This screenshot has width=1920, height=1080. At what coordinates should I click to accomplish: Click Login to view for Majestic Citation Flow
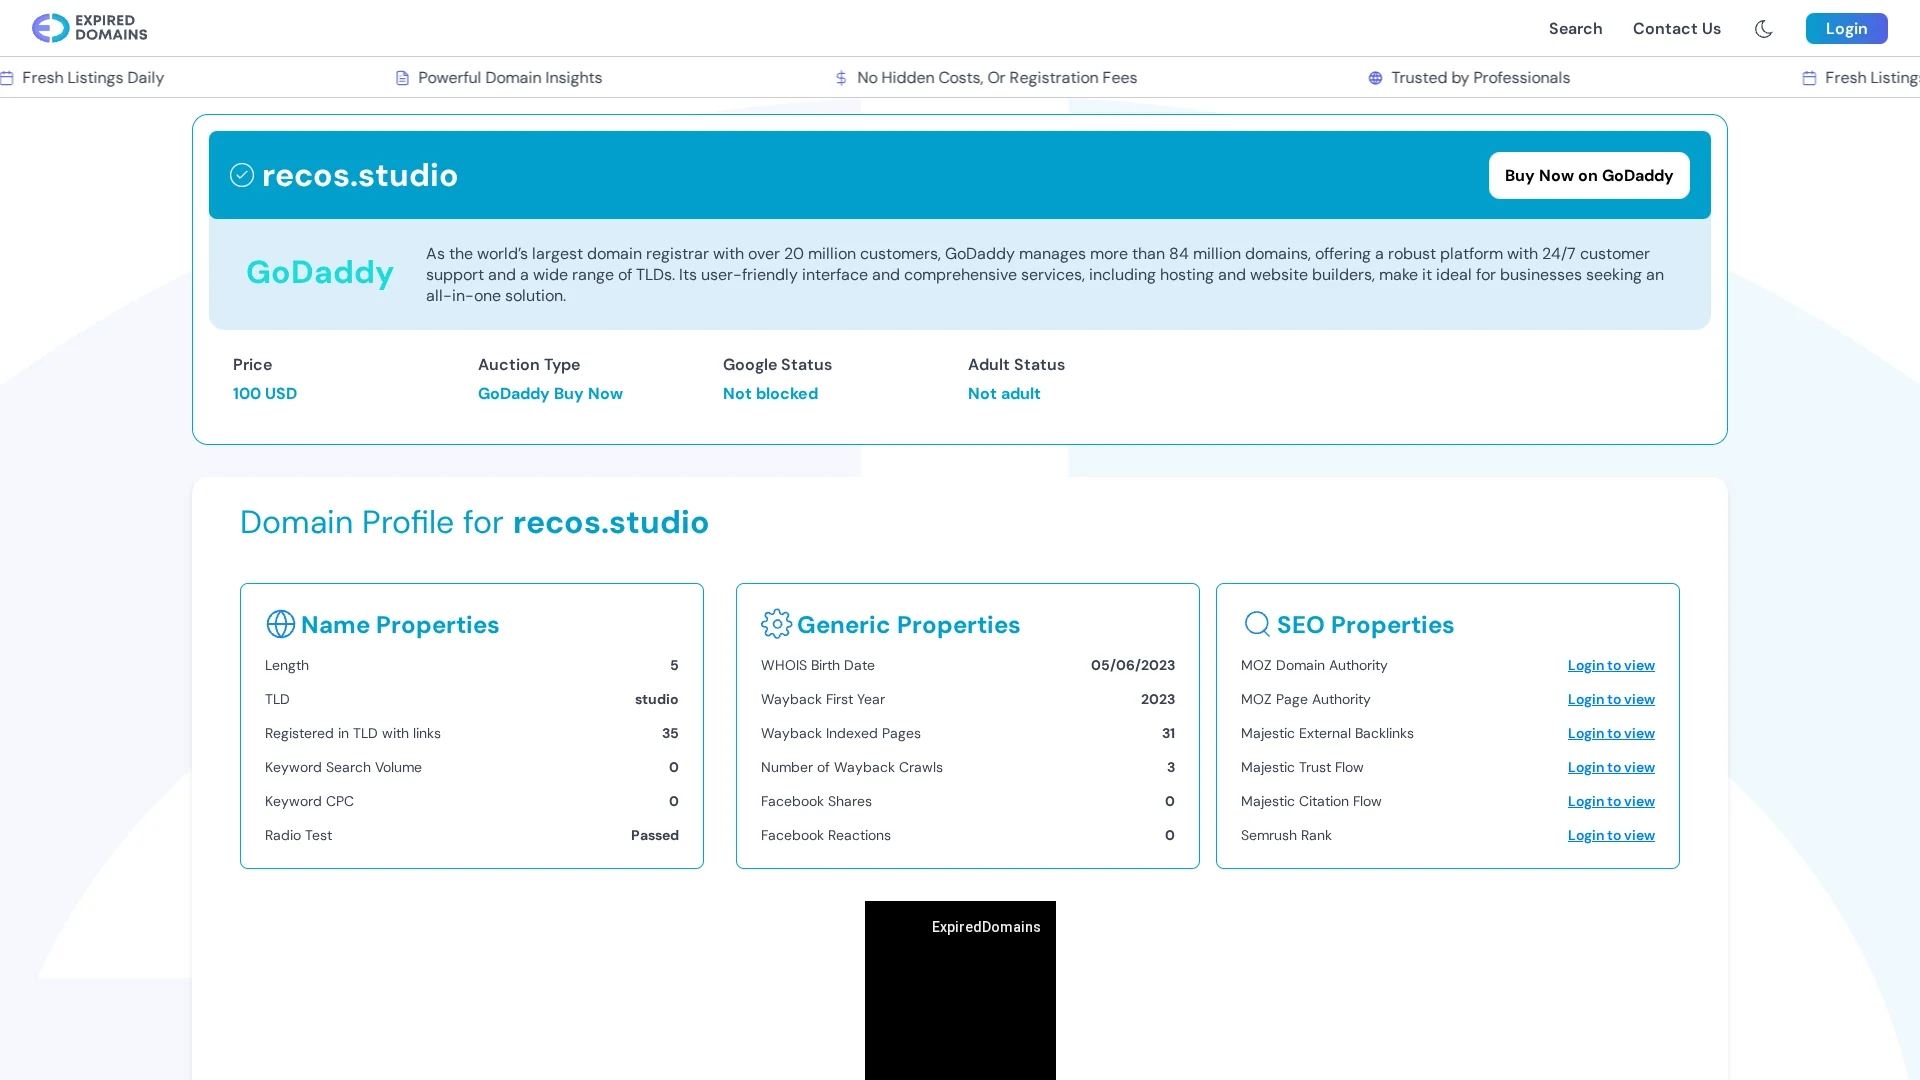point(1611,802)
